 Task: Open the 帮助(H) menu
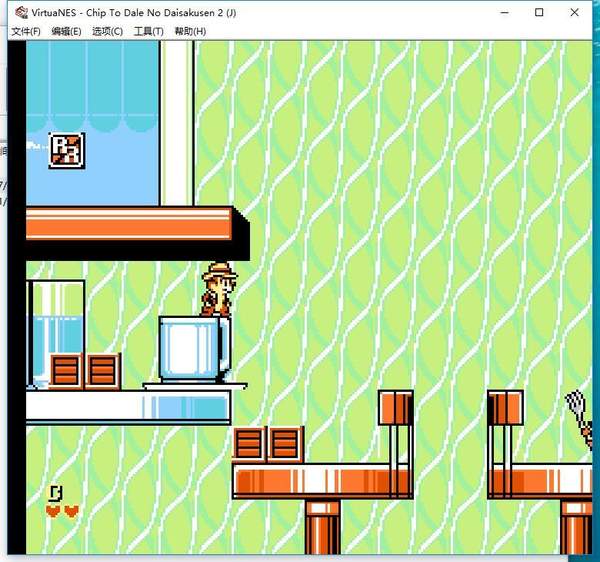pyautogui.click(x=190, y=31)
